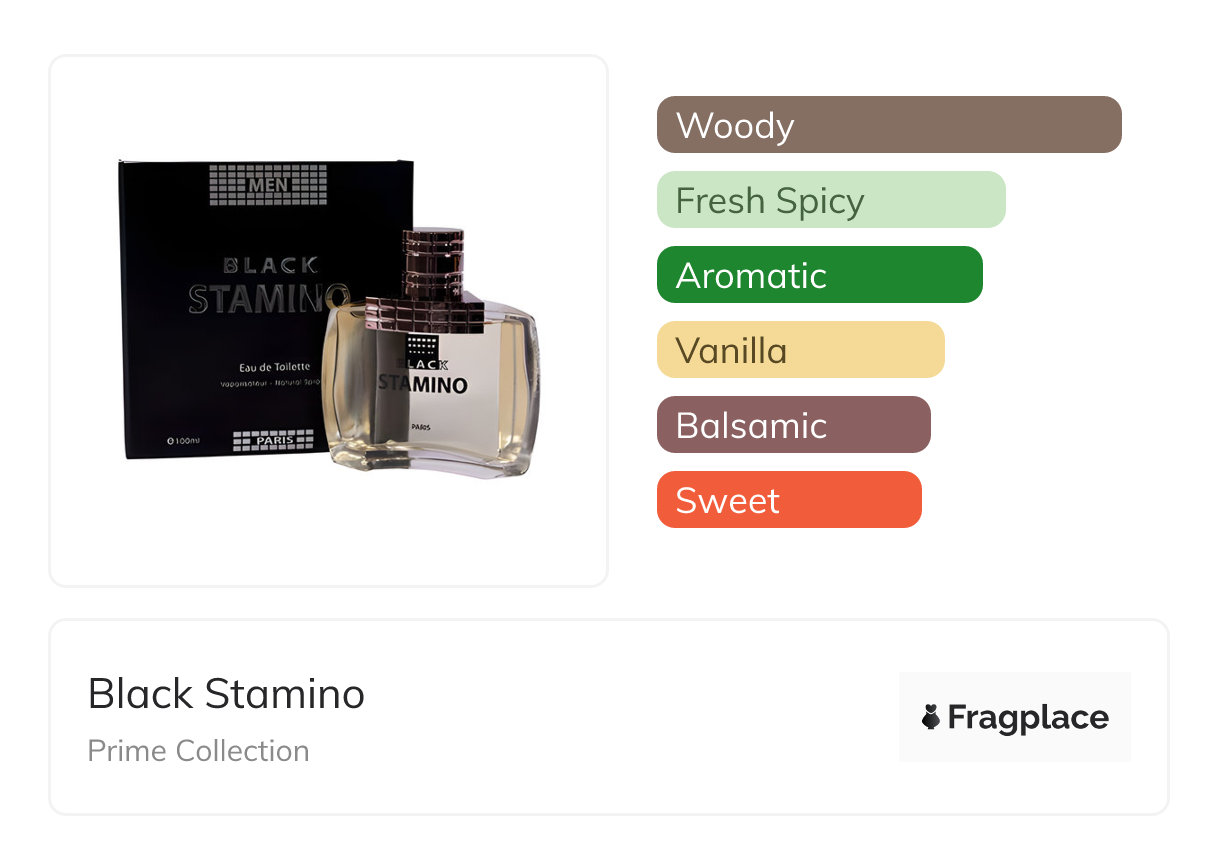Screen dimensions: 1218x864
Task: Select the Woody accord bar
Action: (888, 125)
